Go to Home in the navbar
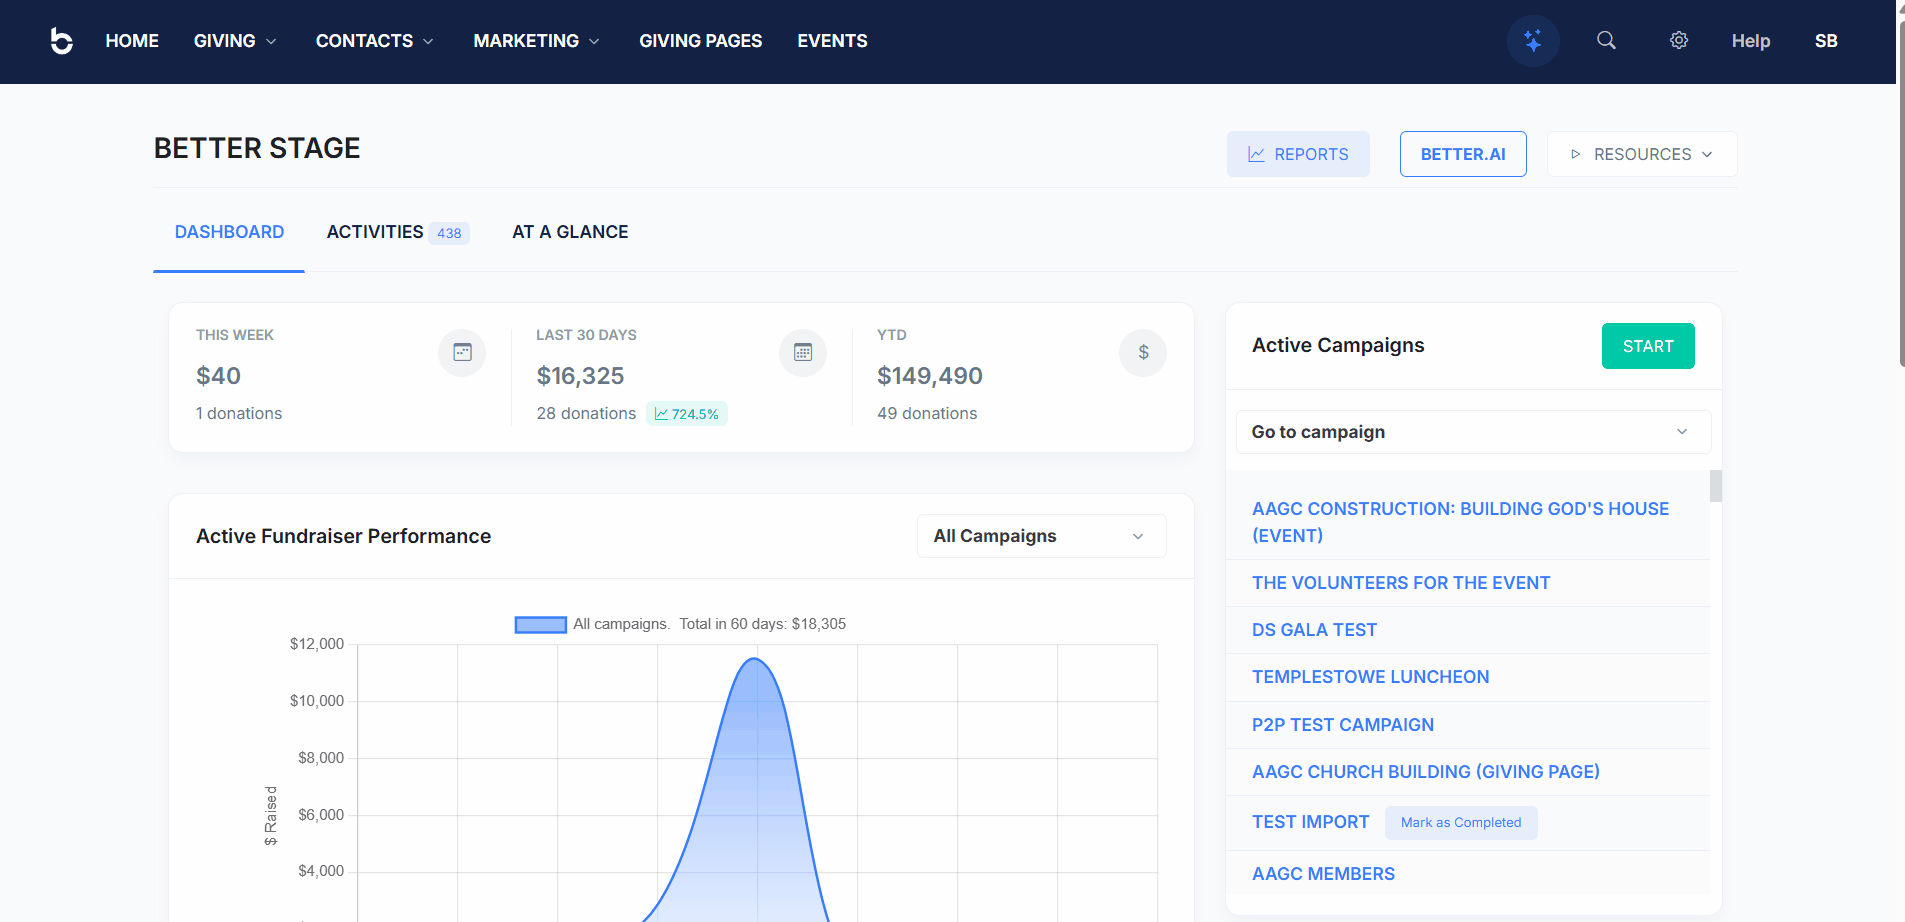This screenshot has height=922, width=1905. 132,41
